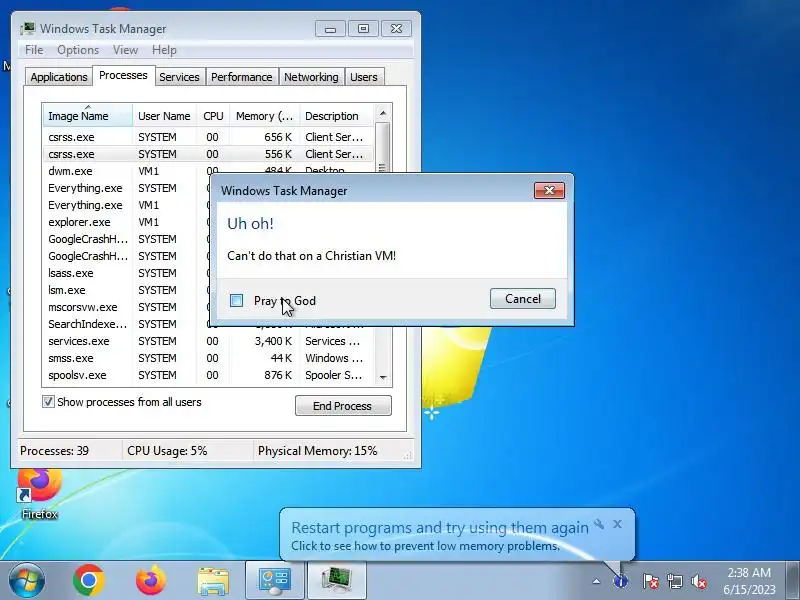Select the first csrss.exe row (656 K)
Image resolution: width=800 pixels, height=600 pixels.
(208, 137)
